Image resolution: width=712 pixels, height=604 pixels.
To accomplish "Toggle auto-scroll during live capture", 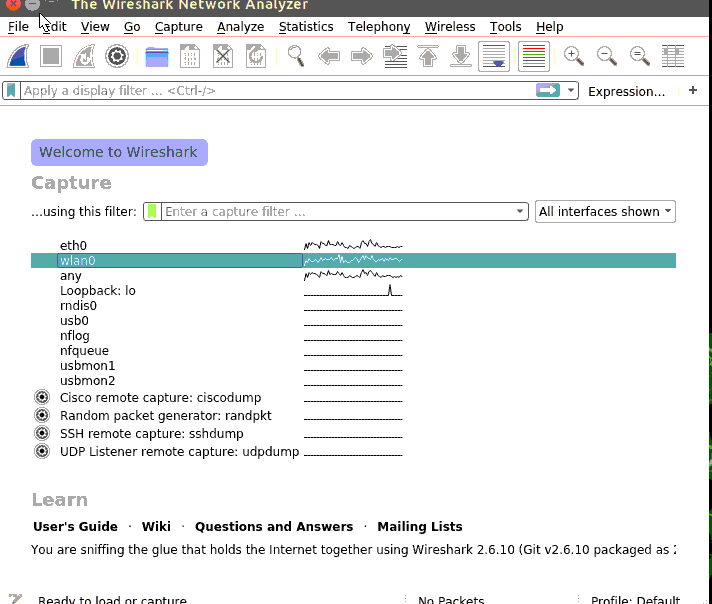I will [x=494, y=56].
